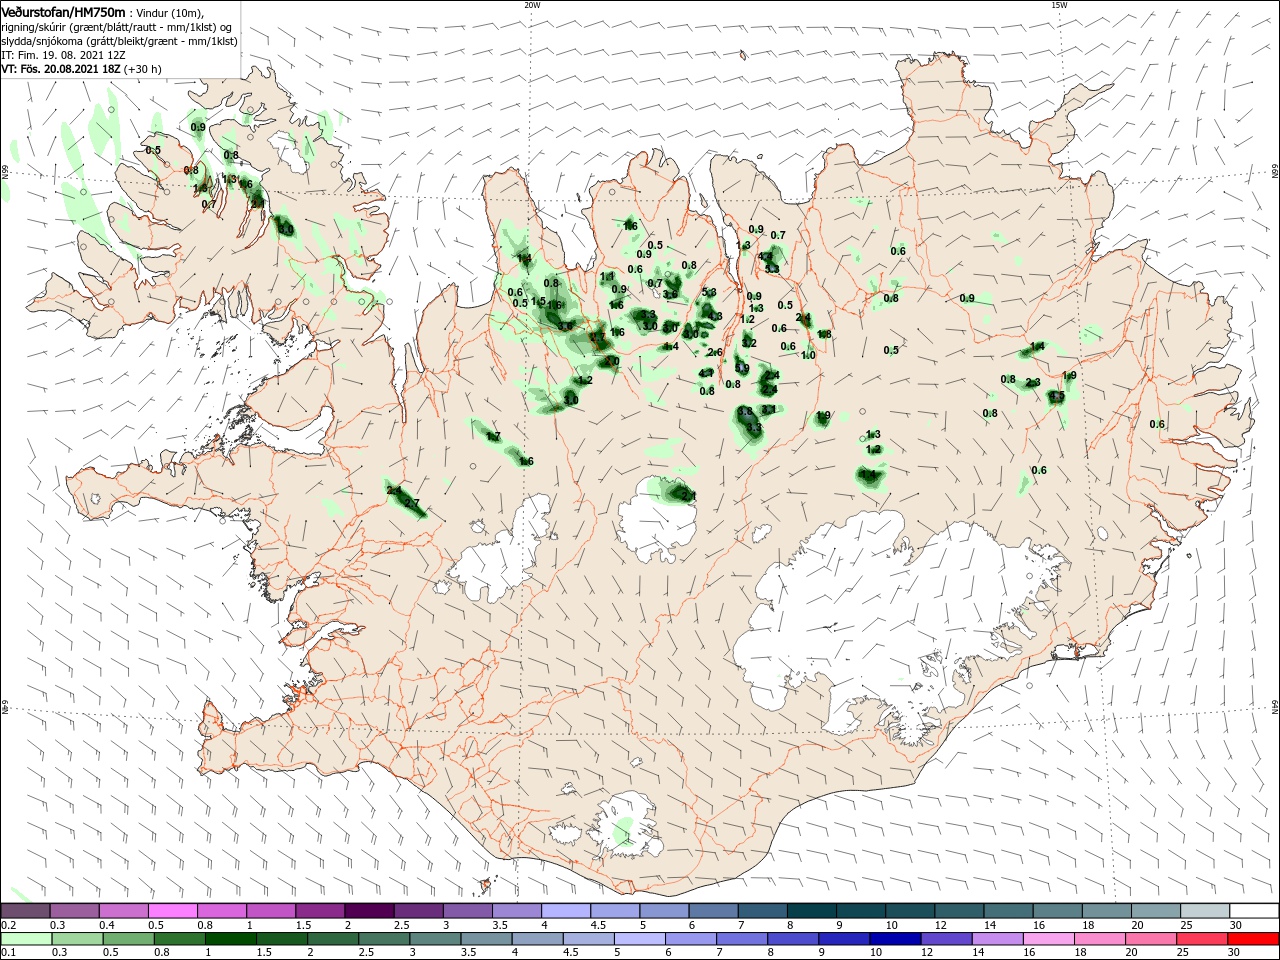Click the '20W' longitude label
The height and width of the screenshot is (960, 1280).
click(532, 5)
